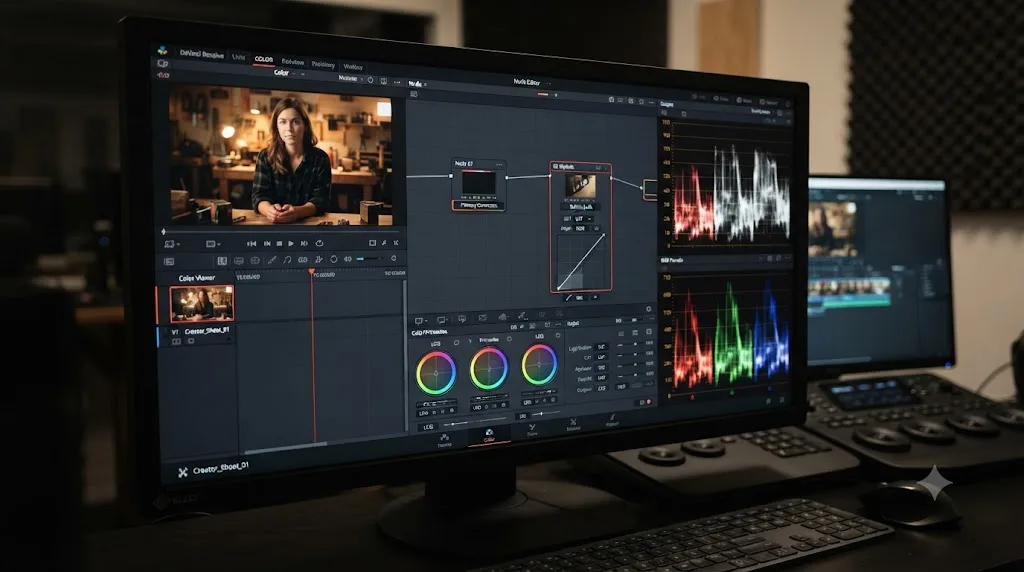Click the timeline horizontal scrollbar
1024x572 pixels.
coord(285,447)
